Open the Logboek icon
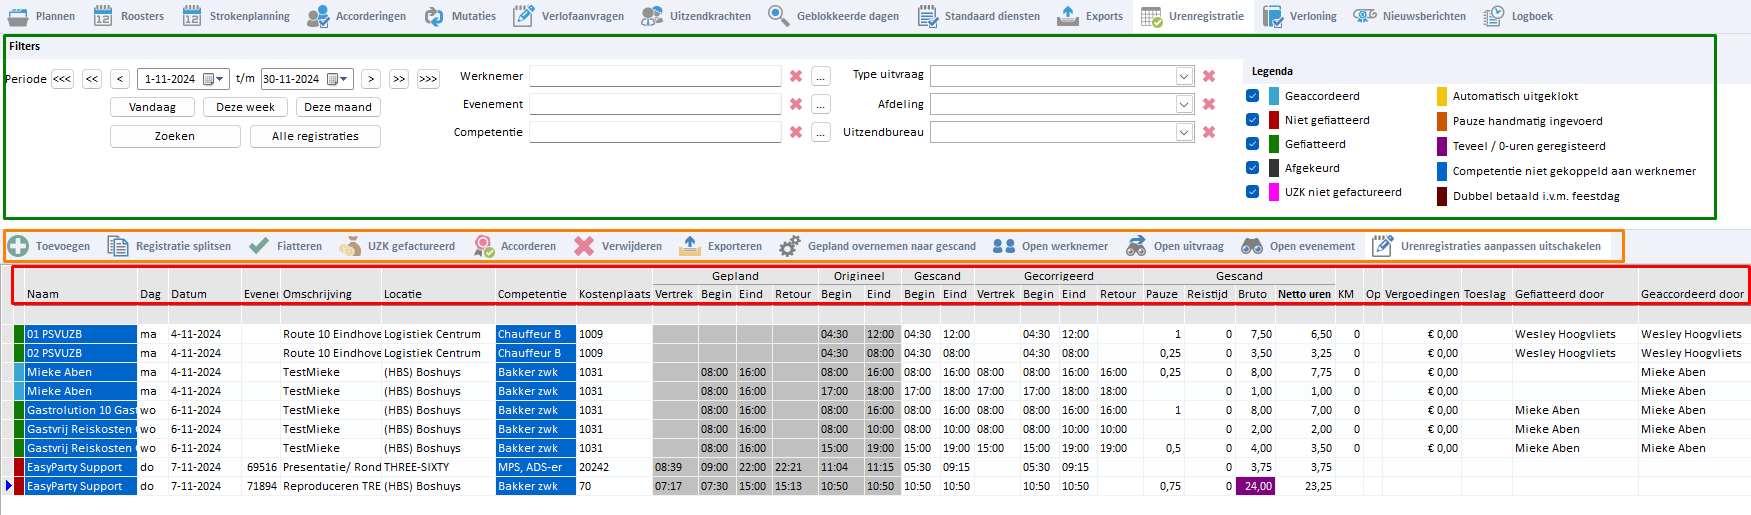 tap(1494, 16)
